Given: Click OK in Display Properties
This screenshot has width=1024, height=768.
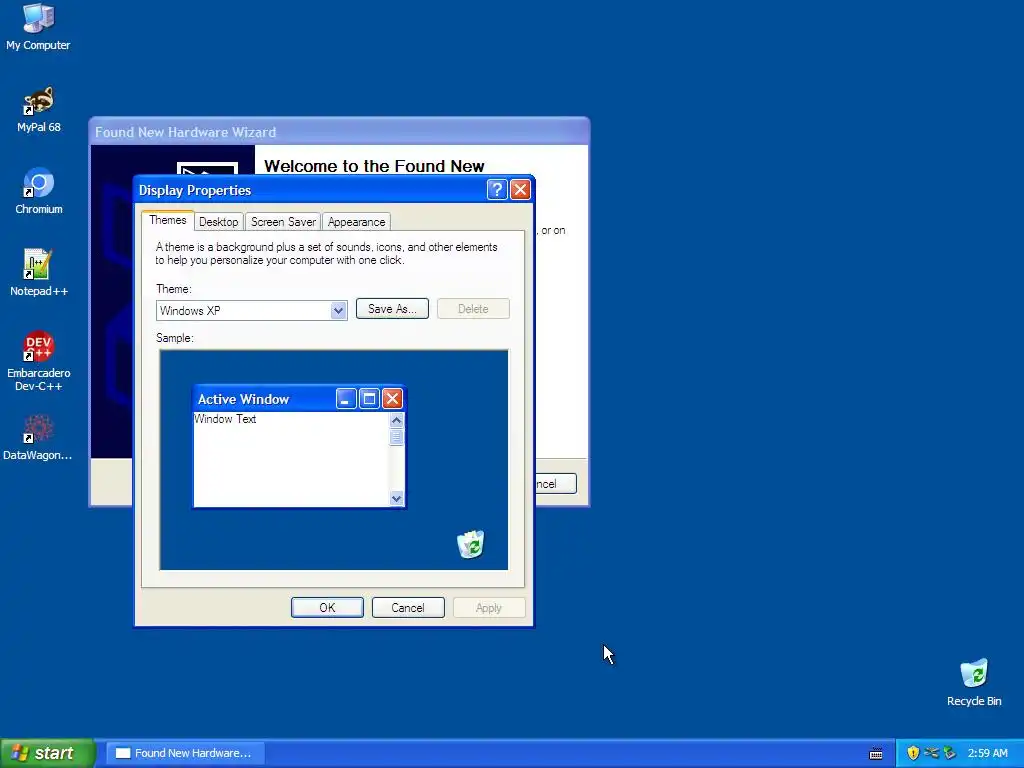Looking at the screenshot, I should coord(327,607).
